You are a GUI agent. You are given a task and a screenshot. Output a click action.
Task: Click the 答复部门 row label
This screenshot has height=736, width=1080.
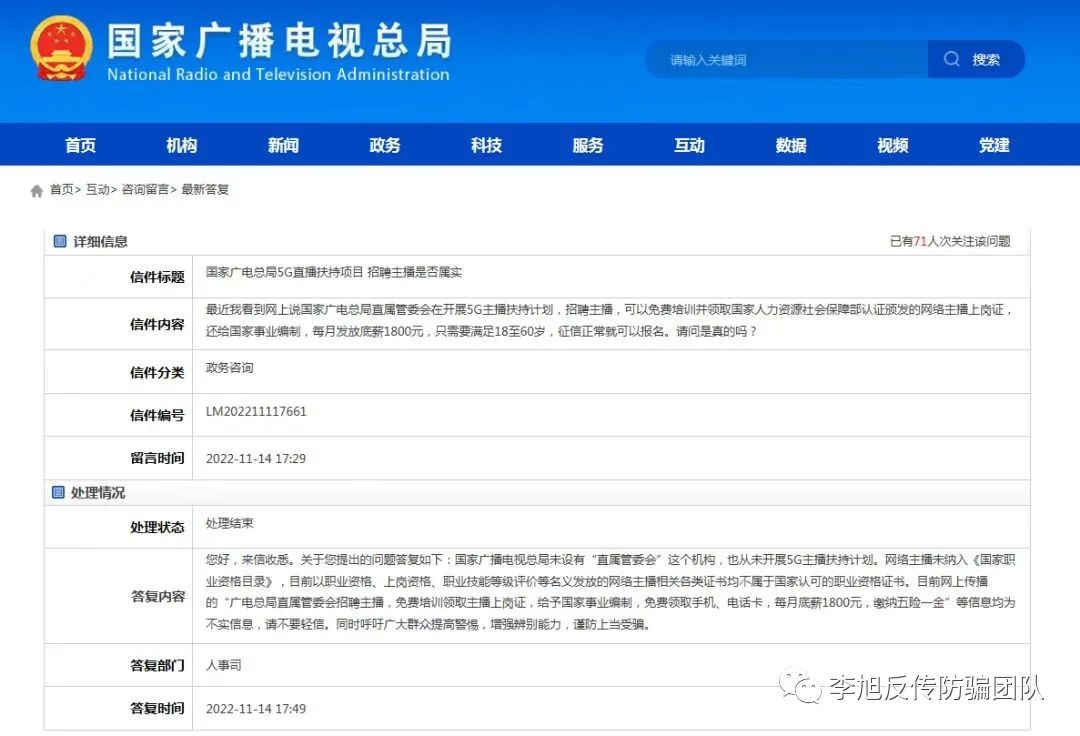[x=157, y=665]
